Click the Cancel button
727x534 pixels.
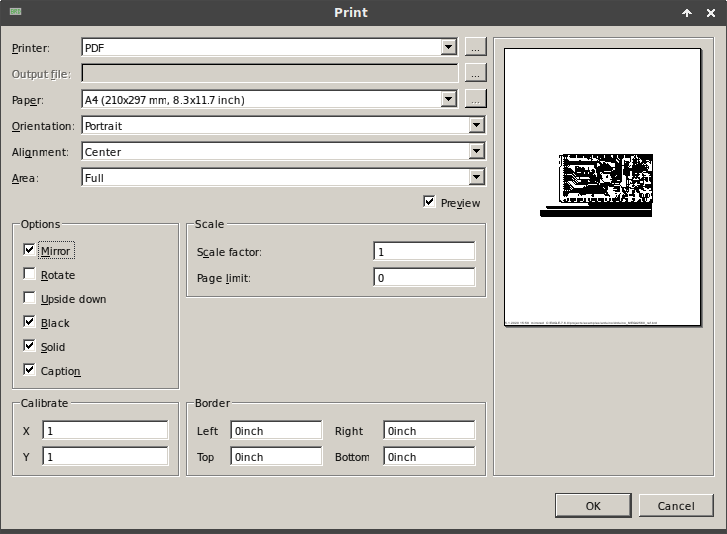(x=676, y=506)
